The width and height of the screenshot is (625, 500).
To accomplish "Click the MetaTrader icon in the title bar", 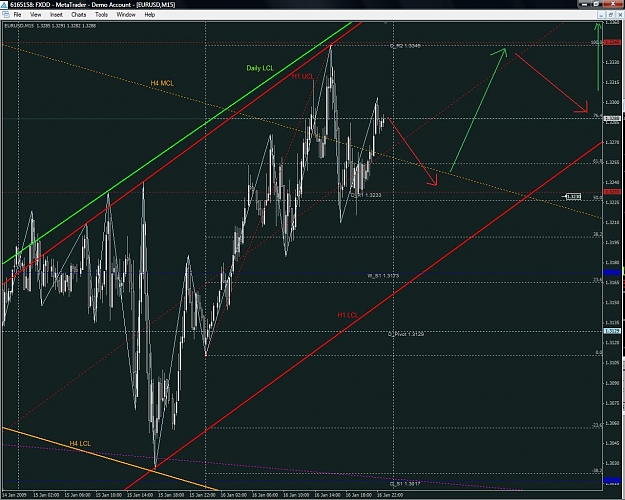I will pos(4,4).
